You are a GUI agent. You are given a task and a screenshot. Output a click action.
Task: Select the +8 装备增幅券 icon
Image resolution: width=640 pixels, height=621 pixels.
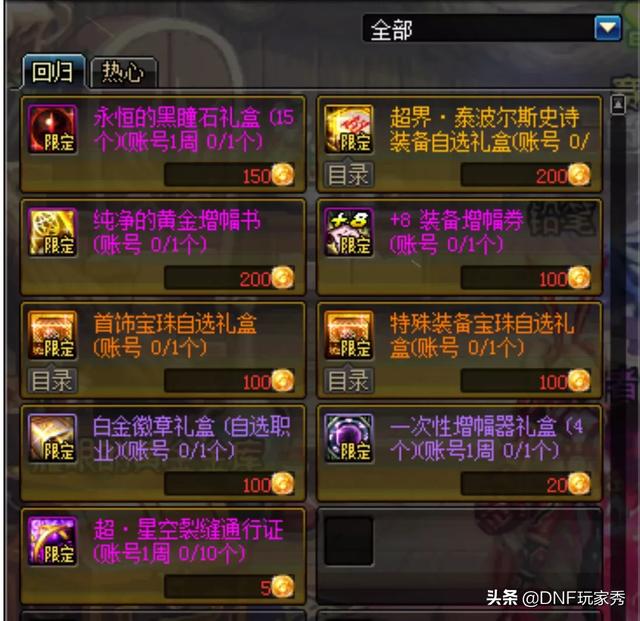click(349, 232)
